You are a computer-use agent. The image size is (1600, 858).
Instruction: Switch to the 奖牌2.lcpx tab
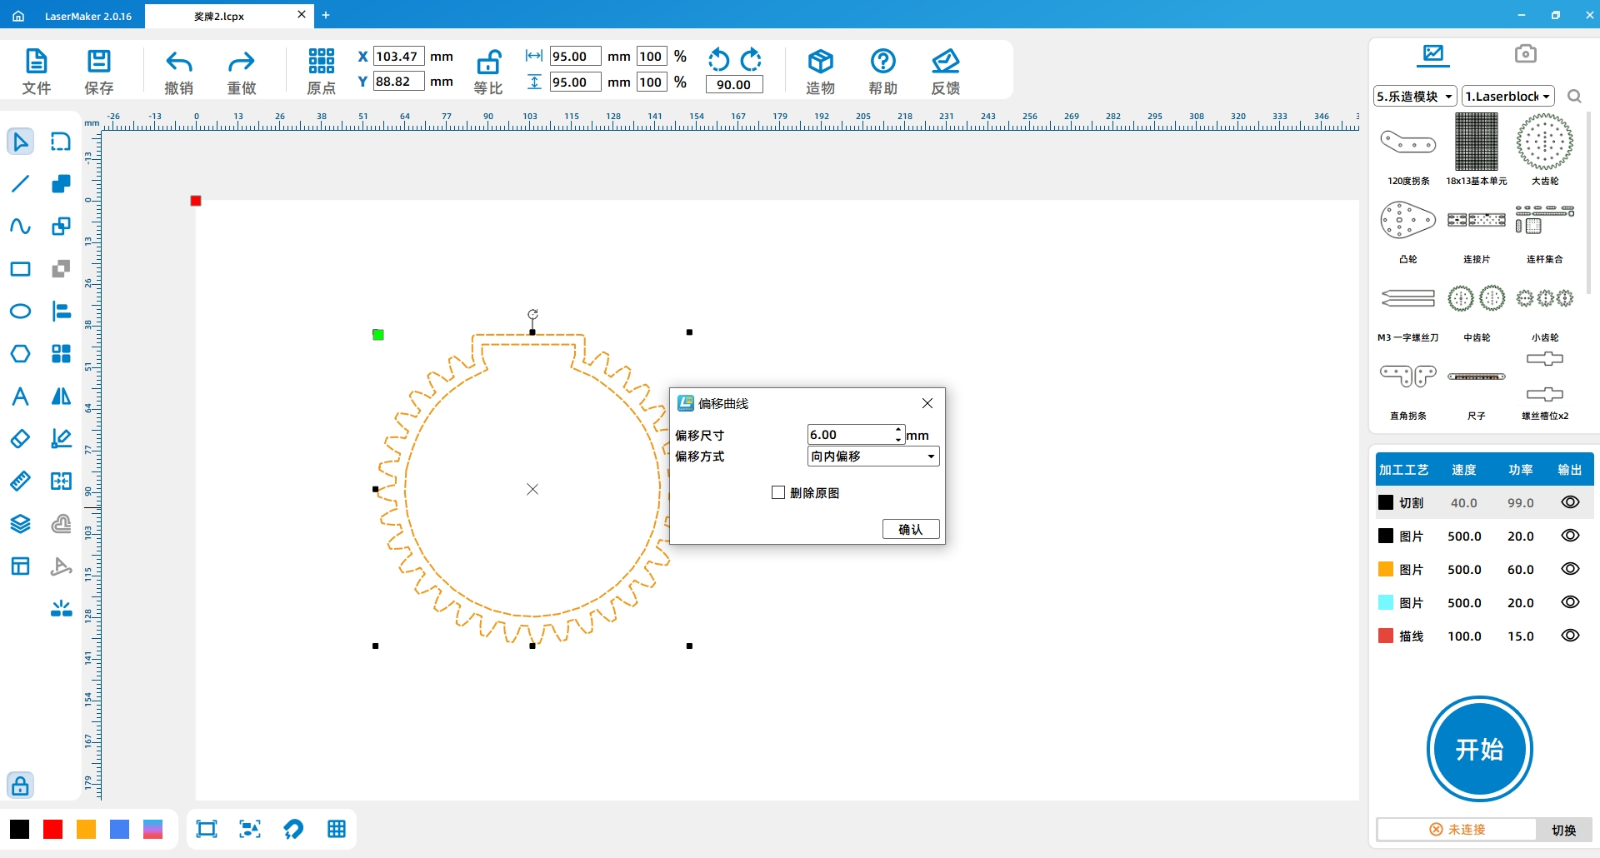coord(219,16)
